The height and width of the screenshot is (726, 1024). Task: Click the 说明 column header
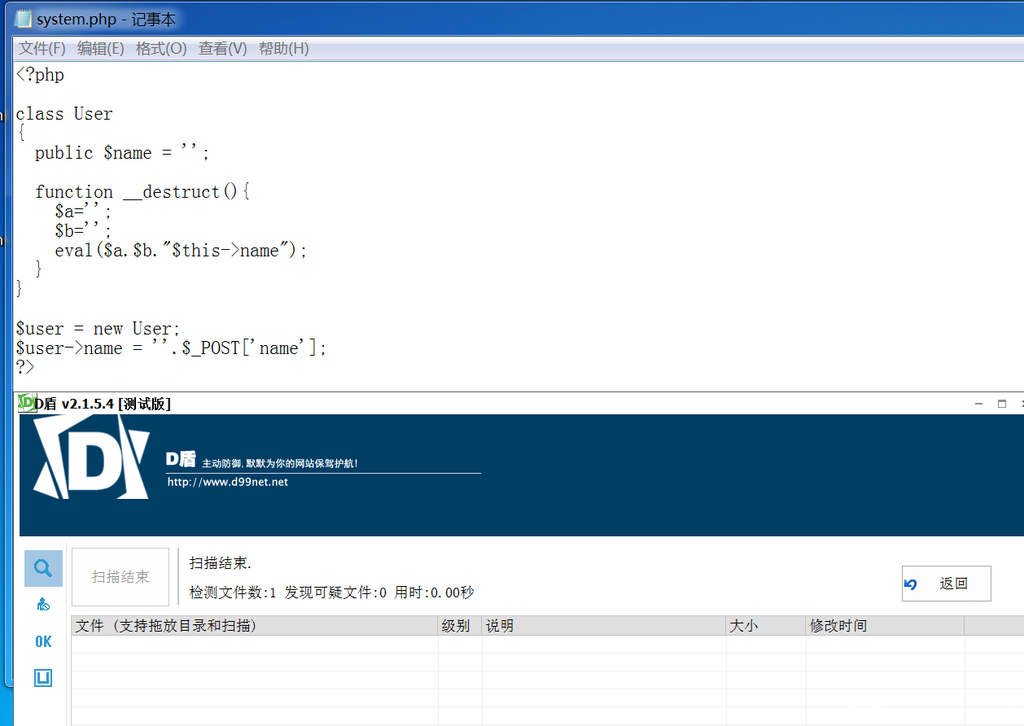click(604, 625)
